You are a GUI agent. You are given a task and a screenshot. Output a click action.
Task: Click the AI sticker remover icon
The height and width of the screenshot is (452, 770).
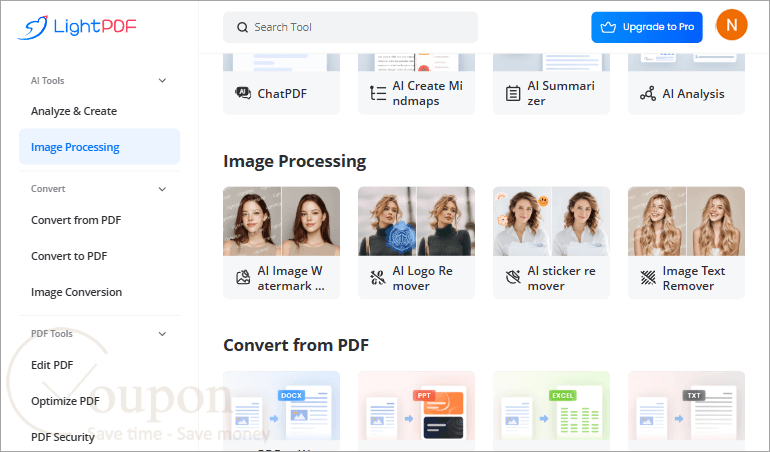point(513,278)
